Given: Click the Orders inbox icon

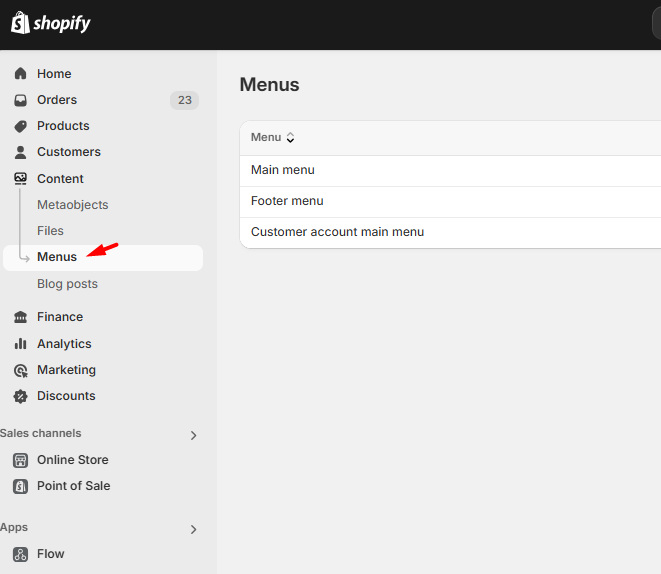Looking at the screenshot, I should click(20, 100).
